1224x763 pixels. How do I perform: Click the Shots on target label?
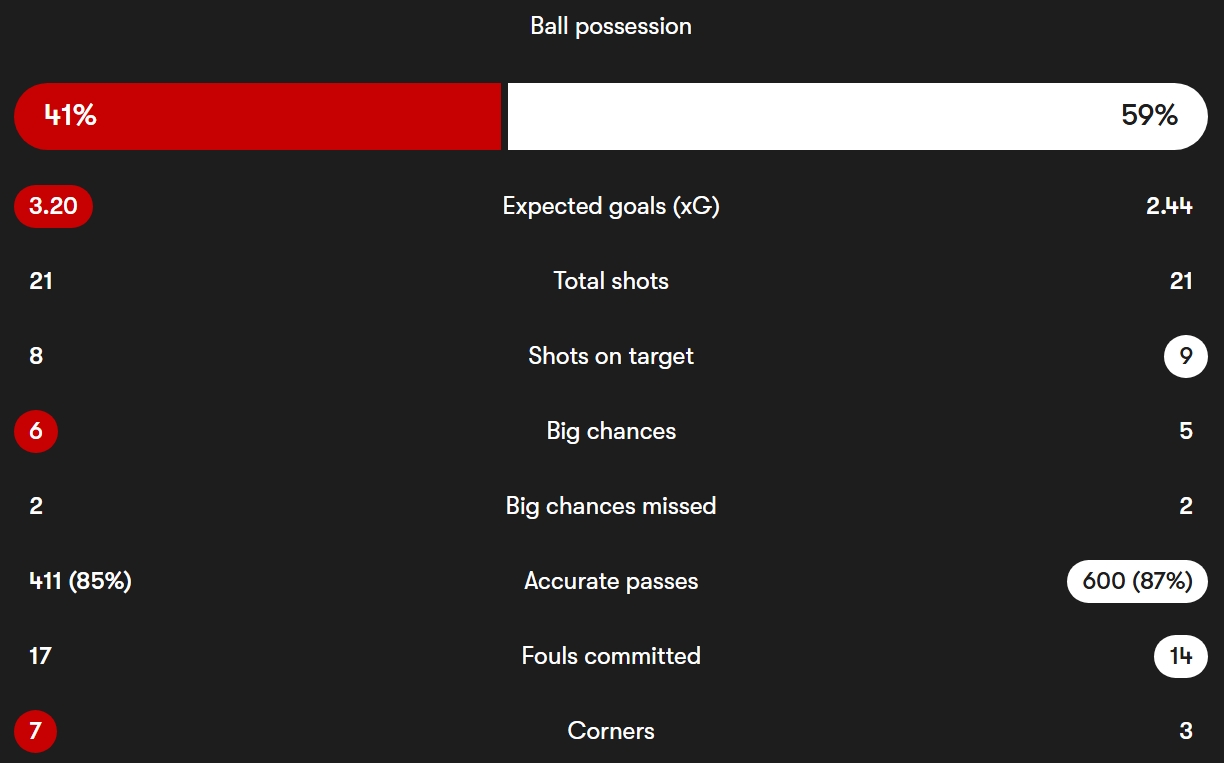[611, 356]
